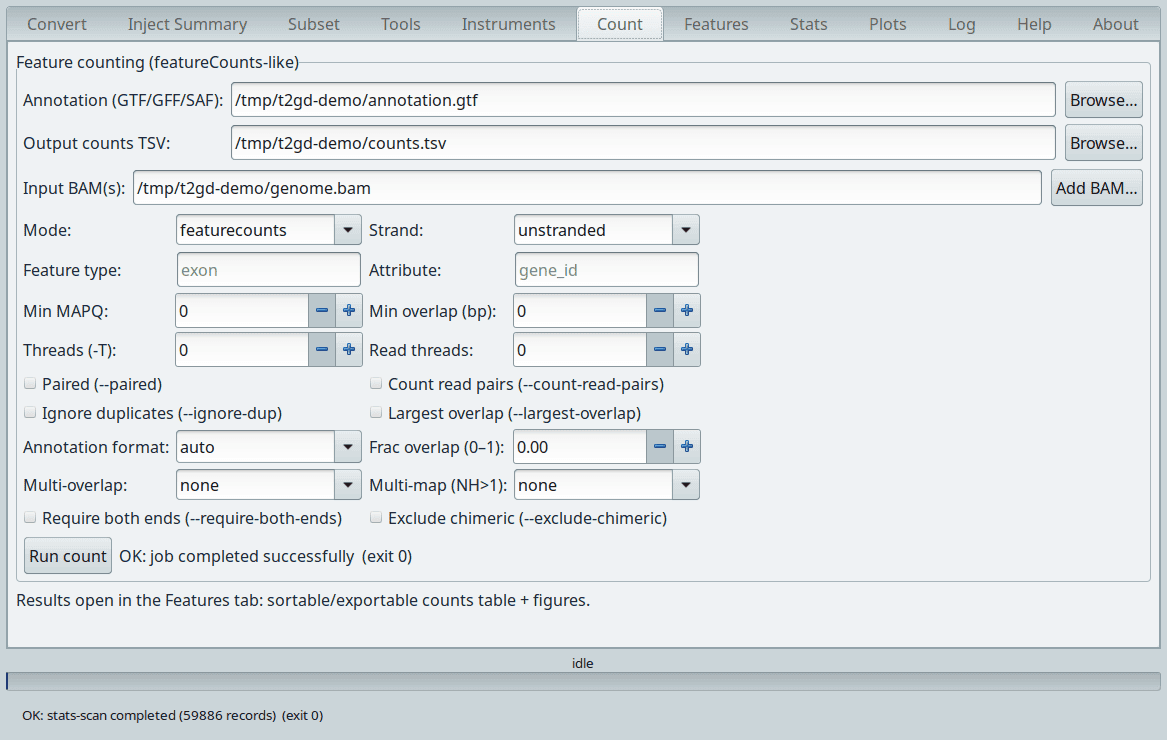The height and width of the screenshot is (740, 1167).
Task: Click the Run count button
Action: (68, 556)
